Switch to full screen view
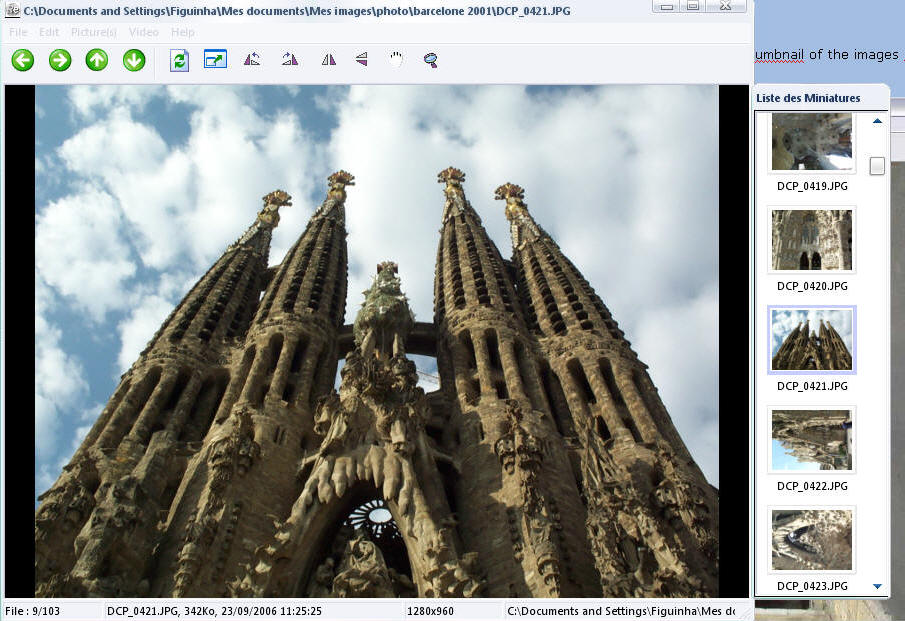Screen dimensions: 905x621 215,59
